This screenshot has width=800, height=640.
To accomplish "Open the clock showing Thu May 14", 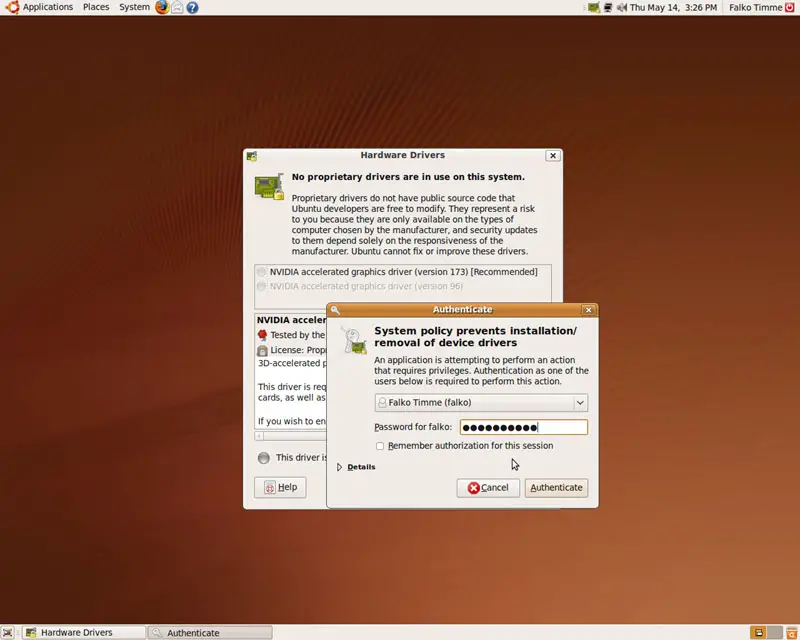I will pos(673,8).
